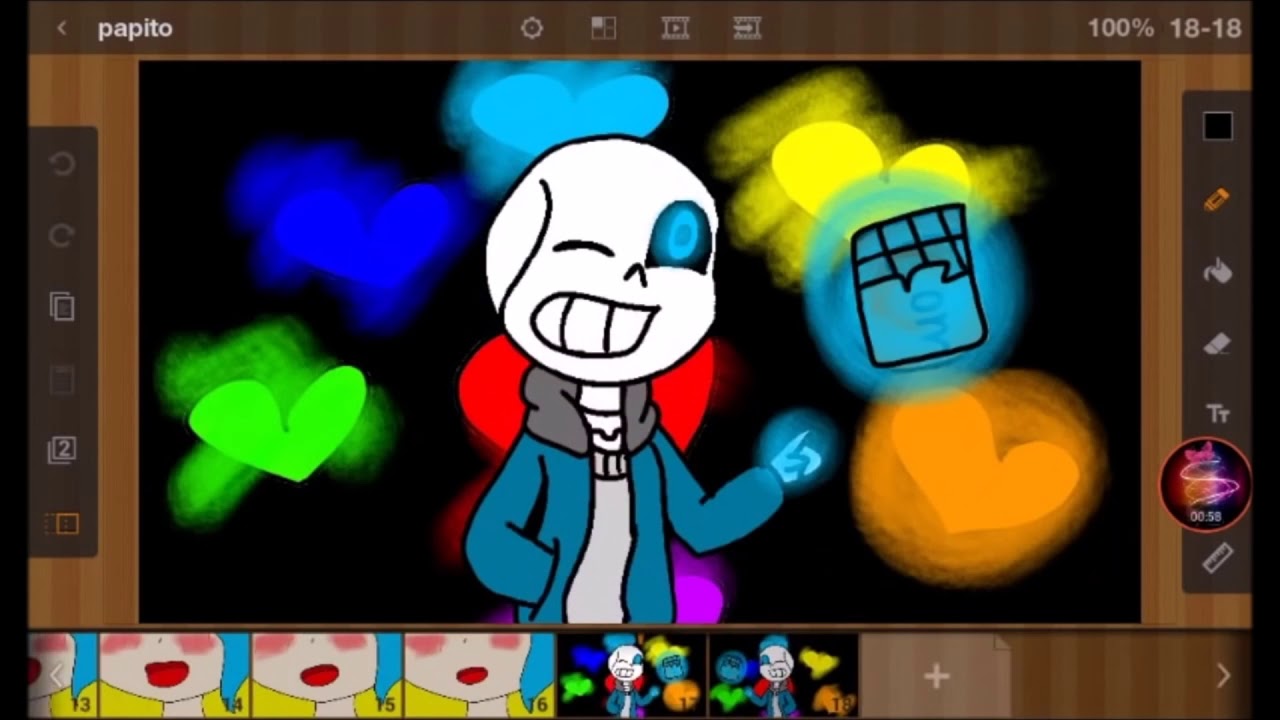Click the 100% zoom indicator
The width and height of the screenshot is (1280, 720).
tap(1121, 28)
